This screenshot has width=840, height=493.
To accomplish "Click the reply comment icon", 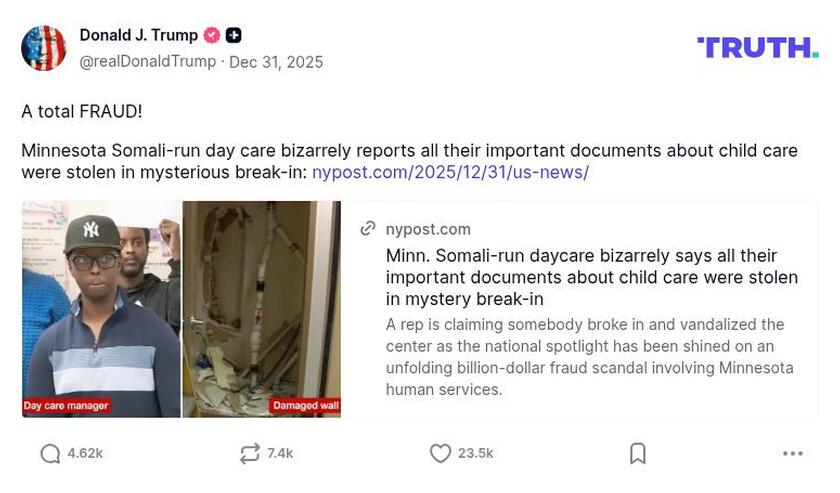I will click(x=50, y=454).
